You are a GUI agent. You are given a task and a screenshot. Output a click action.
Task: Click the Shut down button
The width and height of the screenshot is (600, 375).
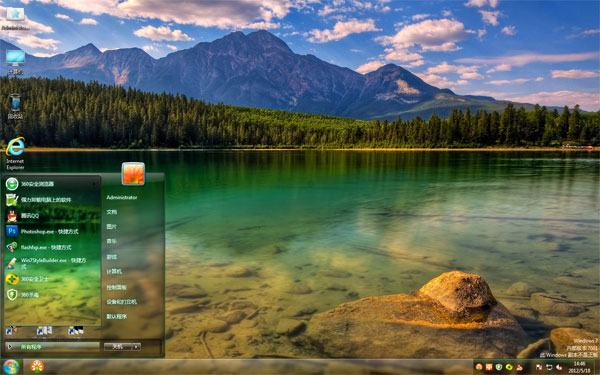tap(118, 347)
